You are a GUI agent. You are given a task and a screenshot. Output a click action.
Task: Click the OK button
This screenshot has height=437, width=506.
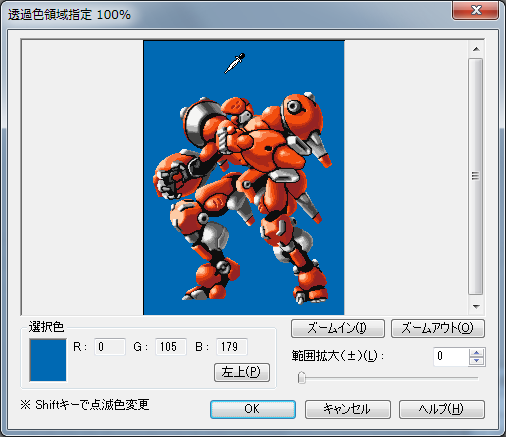(x=253, y=409)
